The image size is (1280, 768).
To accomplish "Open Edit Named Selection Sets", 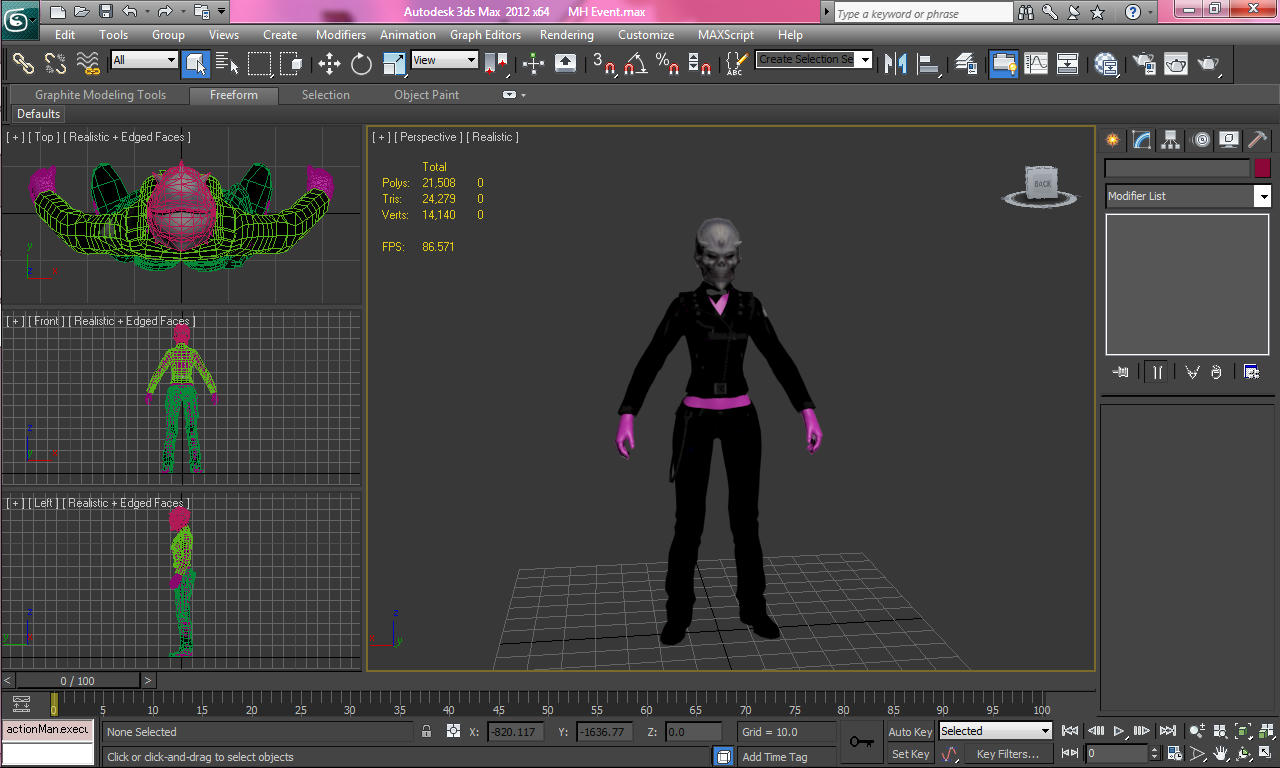I will pyautogui.click(x=735, y=64).
